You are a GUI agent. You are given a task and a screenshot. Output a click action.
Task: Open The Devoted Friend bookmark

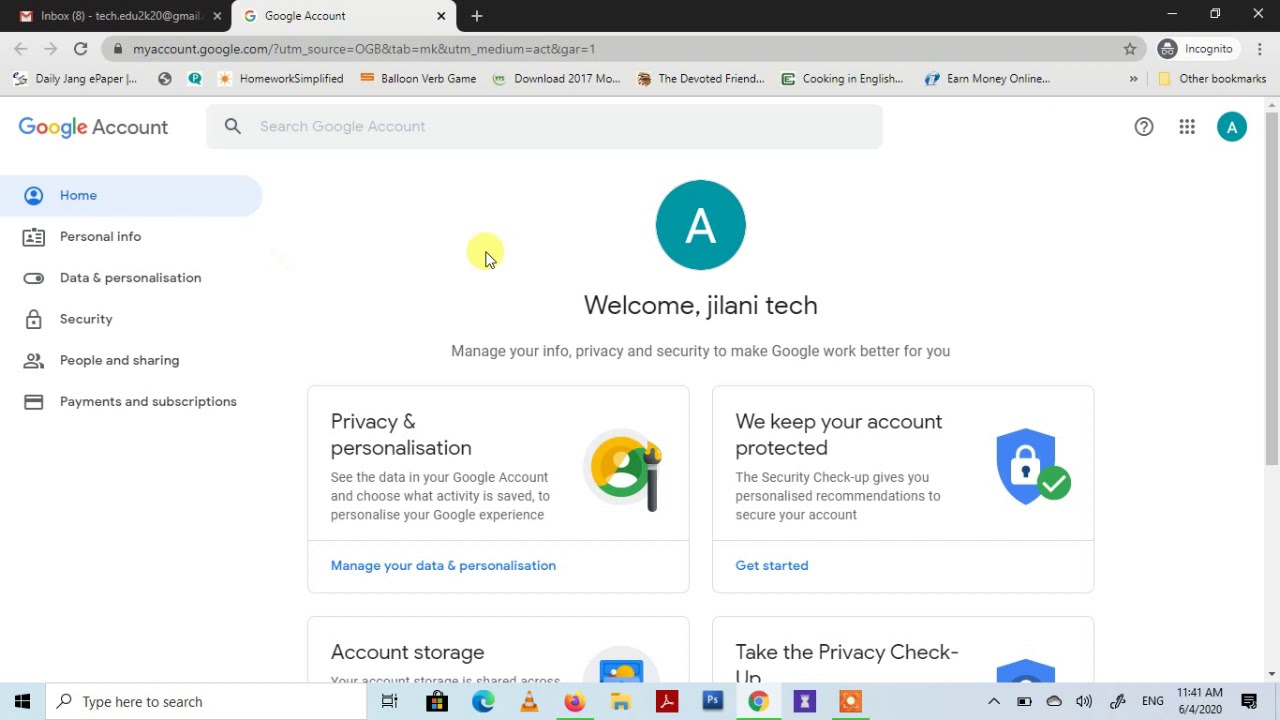(700, 79)
